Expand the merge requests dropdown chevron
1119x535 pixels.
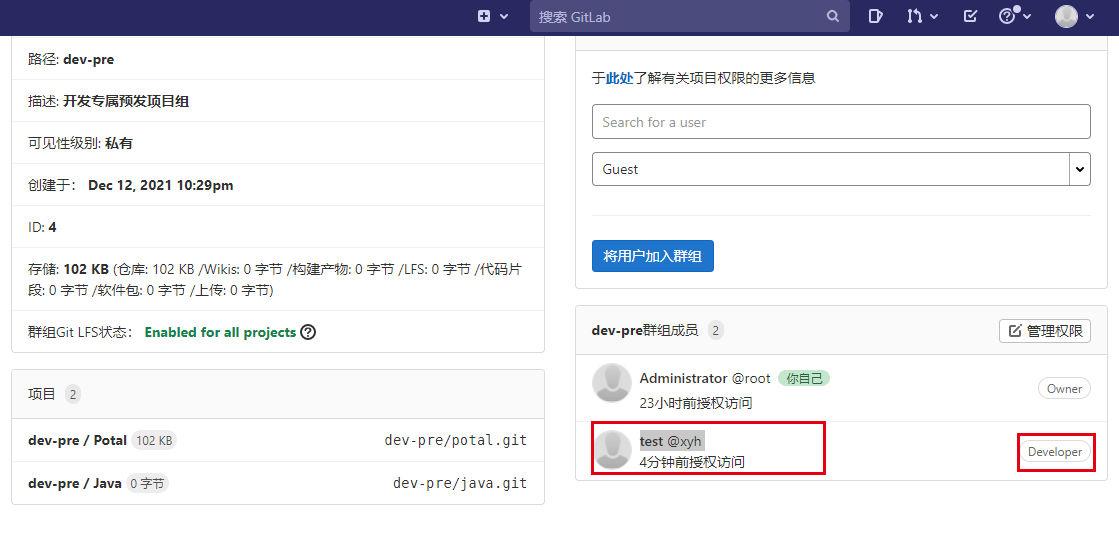934,16
